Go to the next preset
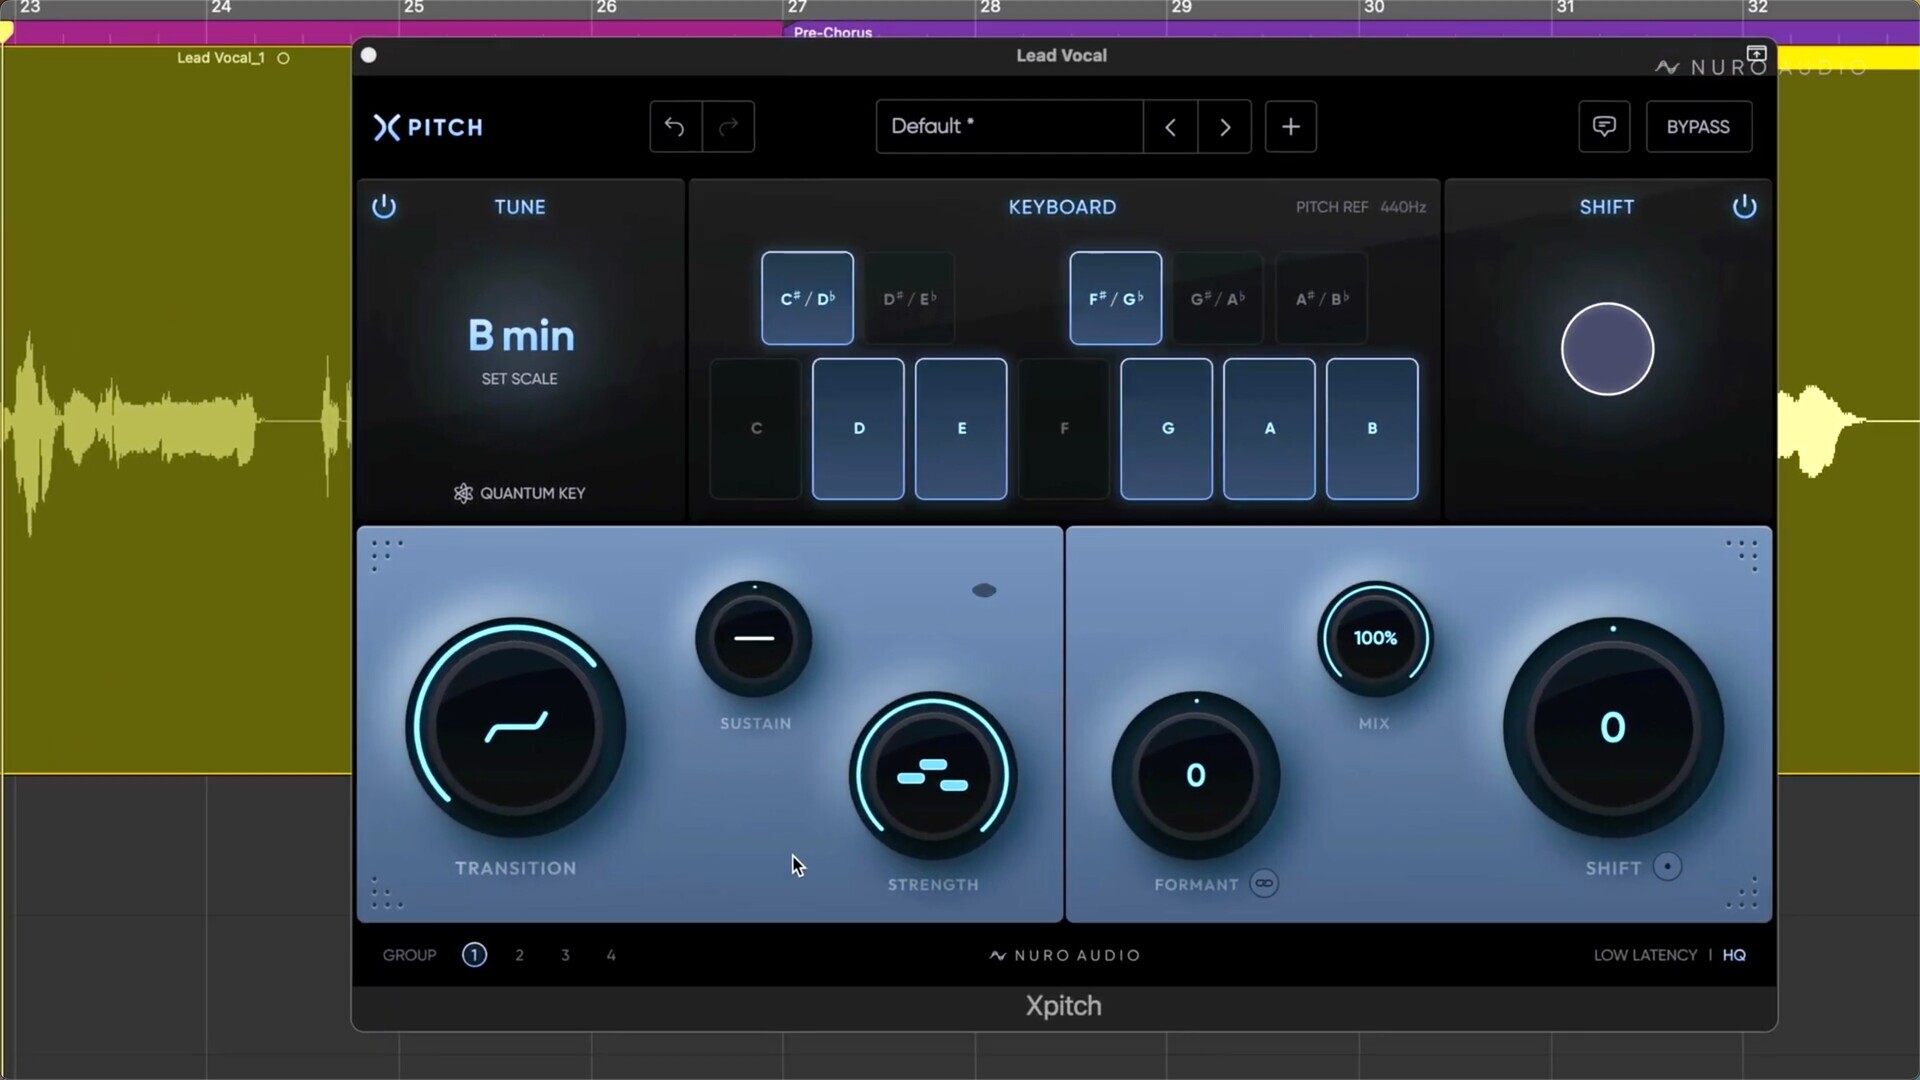 point(1225,127)
